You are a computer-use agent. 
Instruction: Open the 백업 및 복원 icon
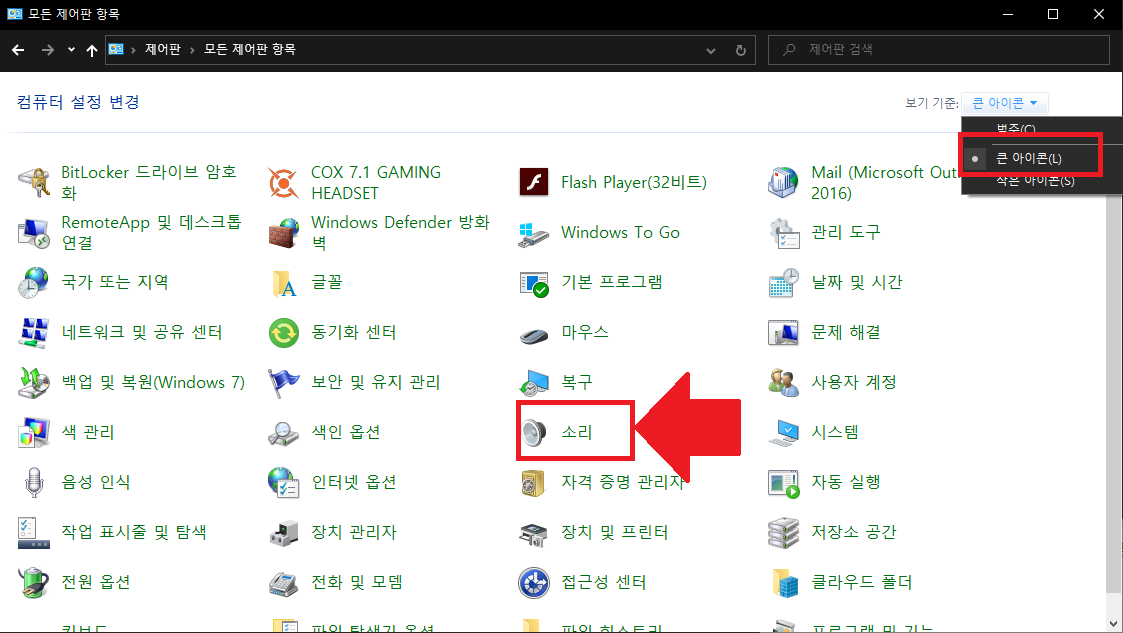[x=34, y=382]
